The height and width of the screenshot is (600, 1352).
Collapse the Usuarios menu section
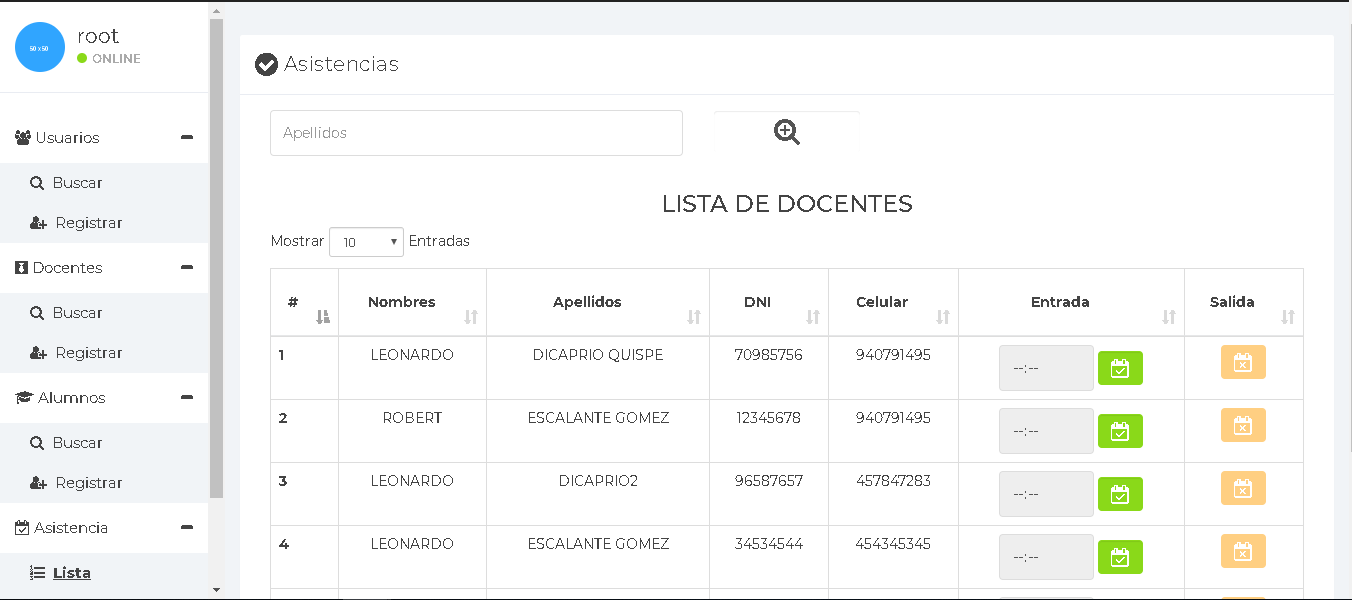(186, 138)
